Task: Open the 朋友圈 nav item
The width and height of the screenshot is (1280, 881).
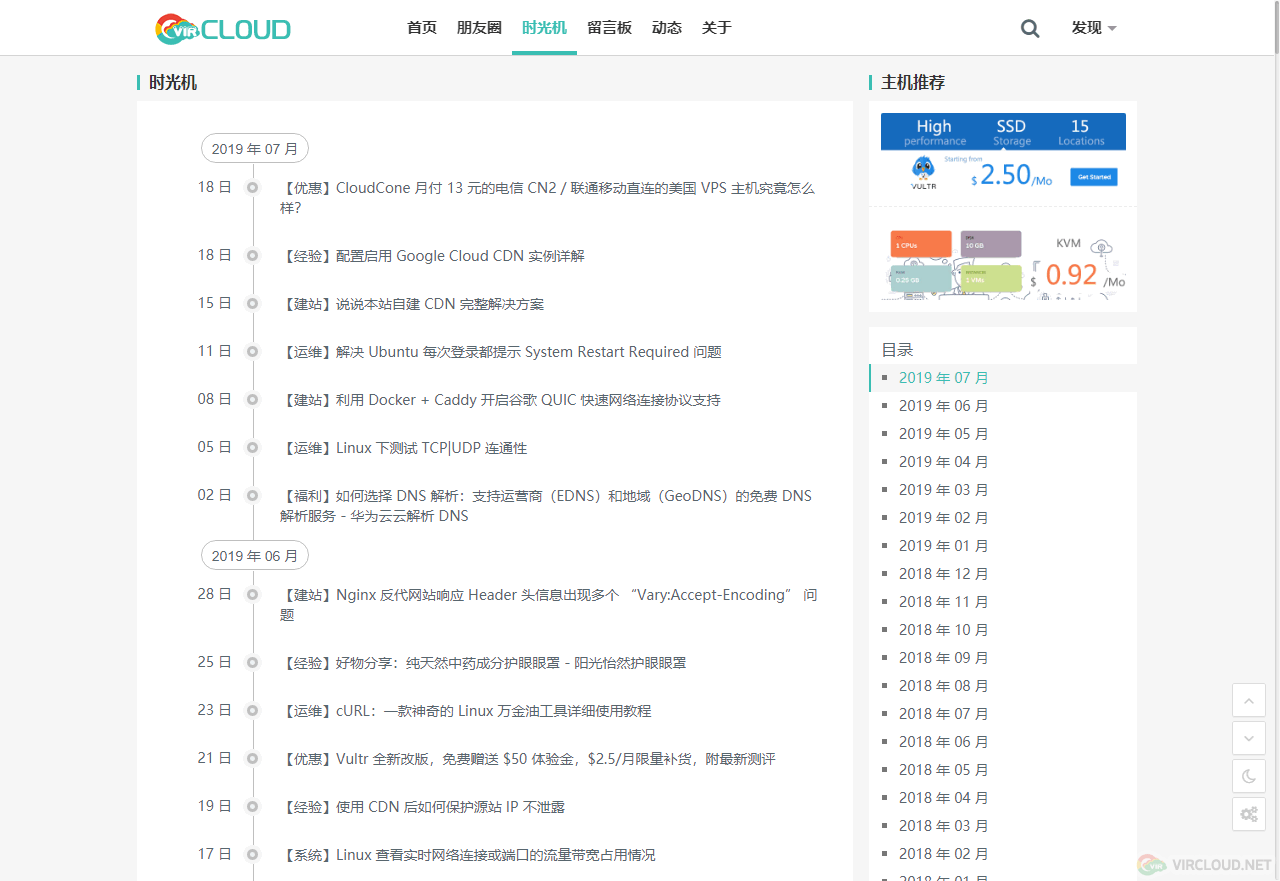Action: pos(479,28)
